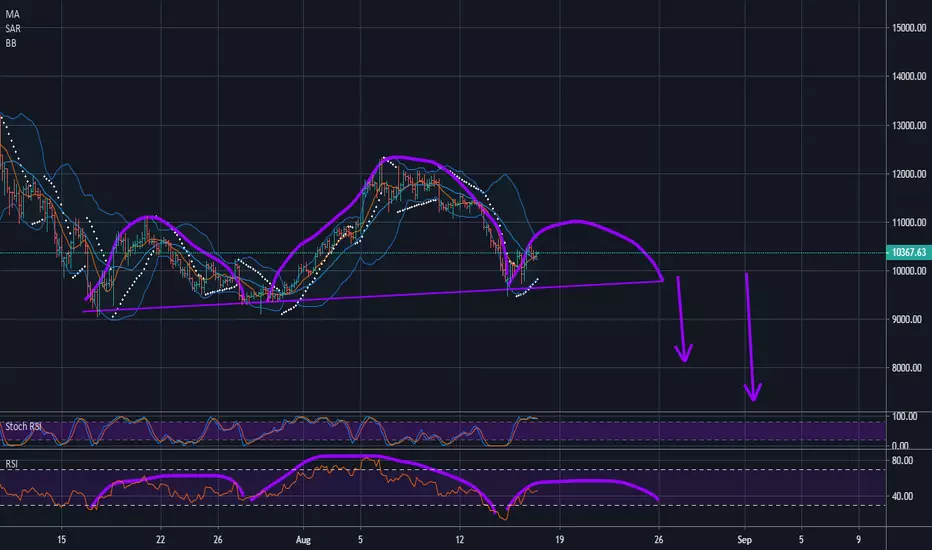The height and width of the screenshot is (550, 932).
Task: Click the 15 date label on time axis
Action: click(61, 540)
